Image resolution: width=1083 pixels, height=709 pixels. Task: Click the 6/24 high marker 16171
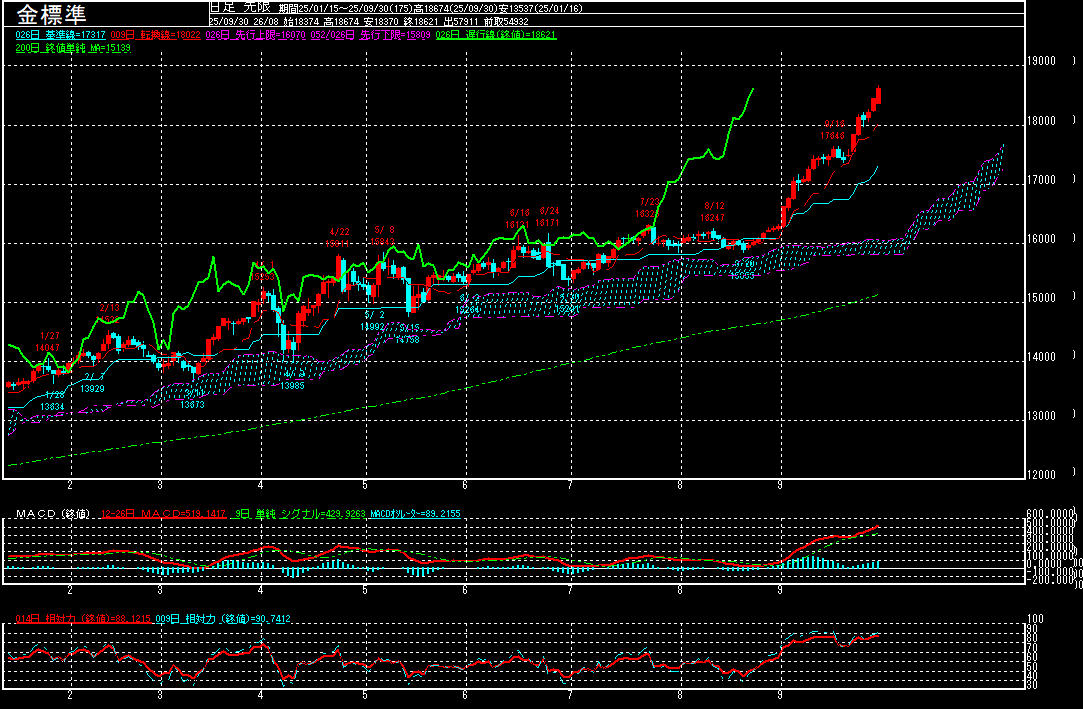[x=549, y=222]
